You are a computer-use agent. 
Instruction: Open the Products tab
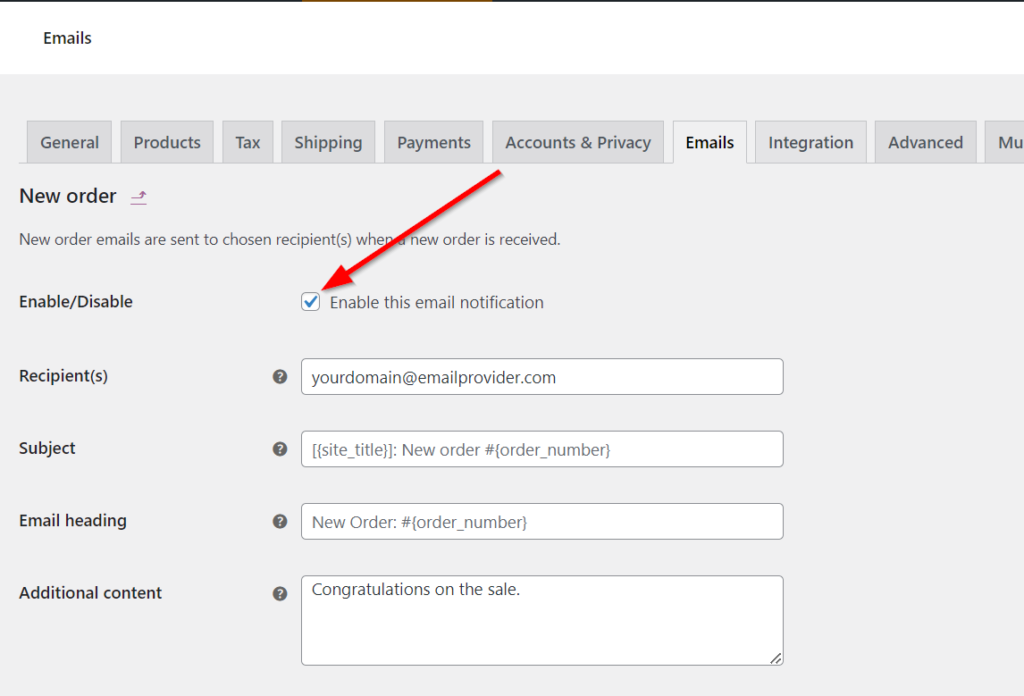pyautogui.click(x=166, y=142)
